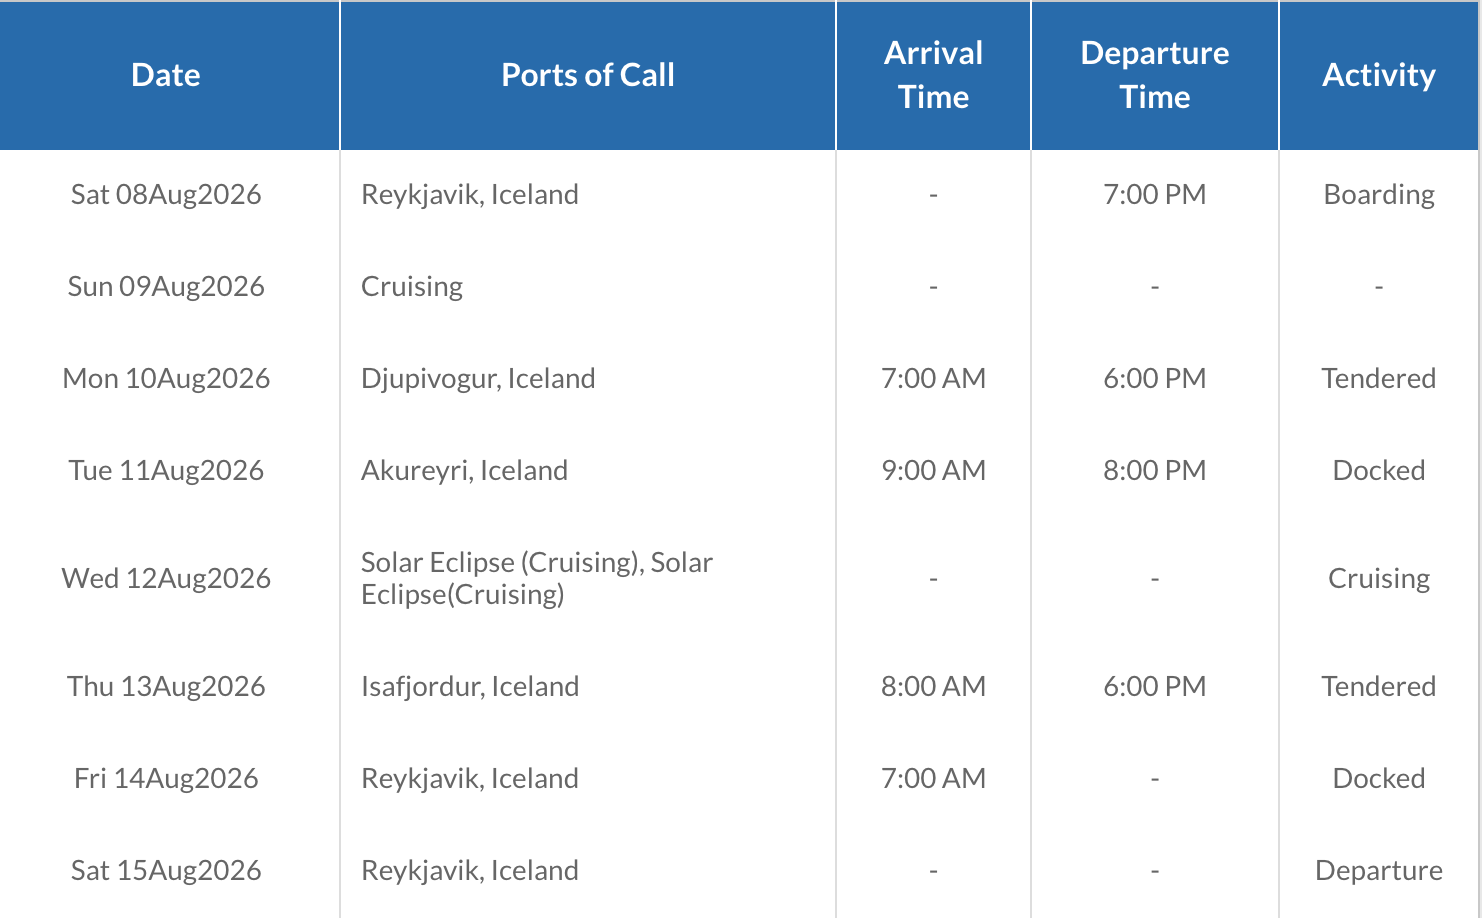1482x918 pixels.
Task: Click the Departure Time column header
Action: (x=1154, y=75)
